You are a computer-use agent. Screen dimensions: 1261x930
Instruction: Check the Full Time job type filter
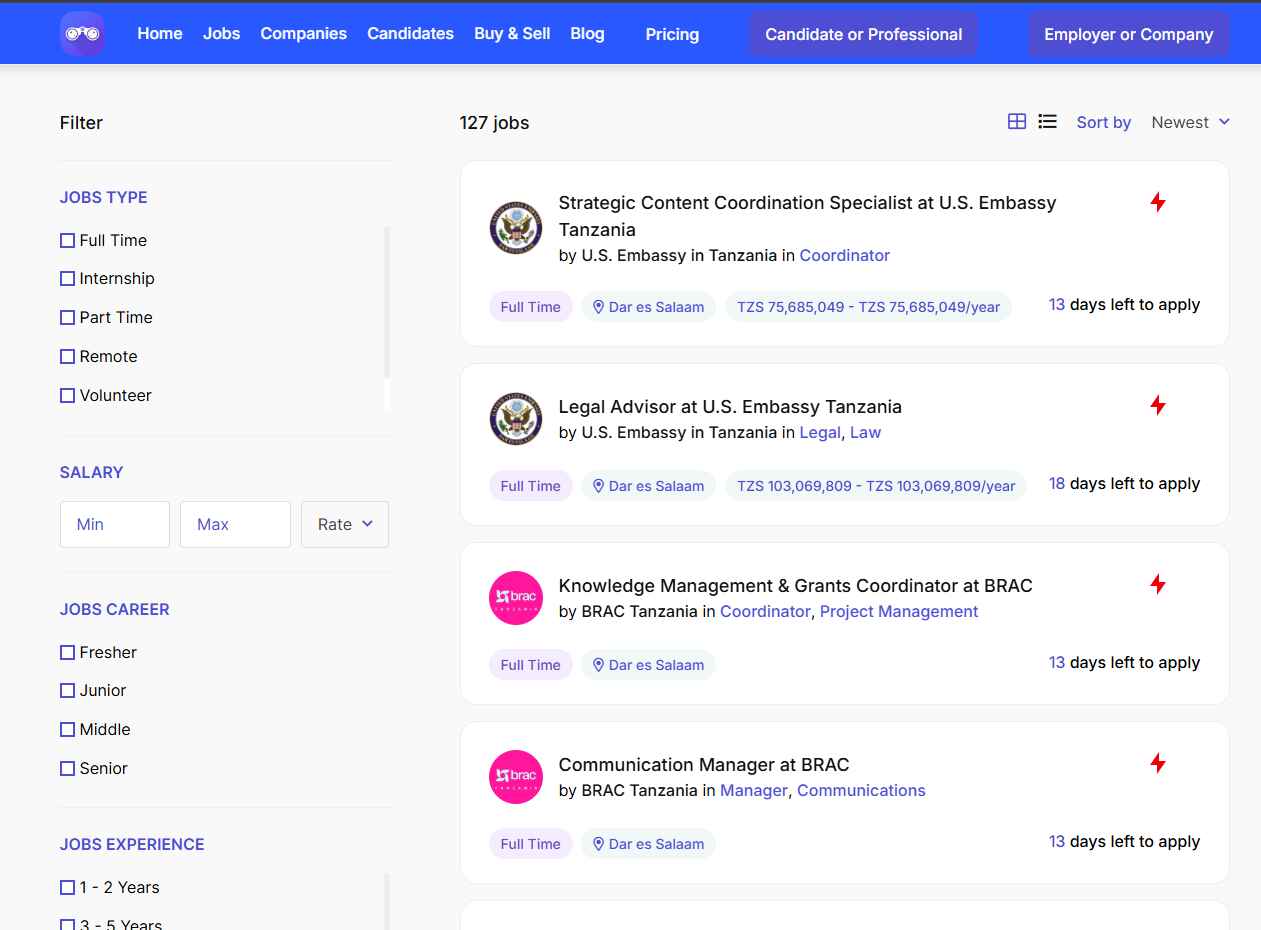(x=67, y=240)
